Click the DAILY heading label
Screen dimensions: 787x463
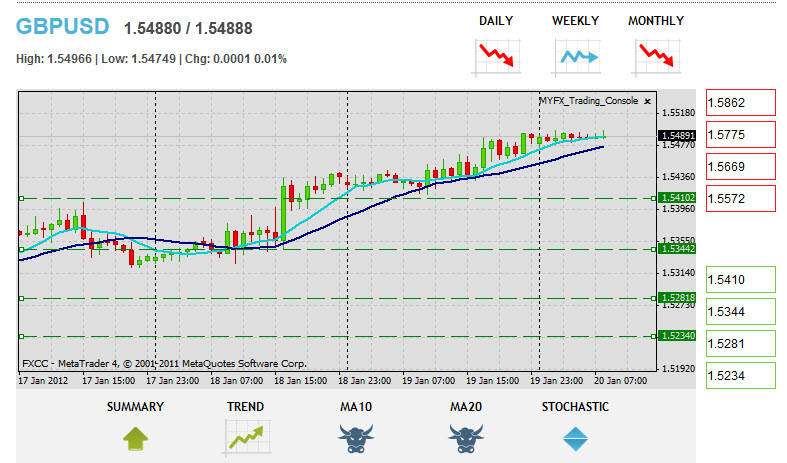[496, 21]
